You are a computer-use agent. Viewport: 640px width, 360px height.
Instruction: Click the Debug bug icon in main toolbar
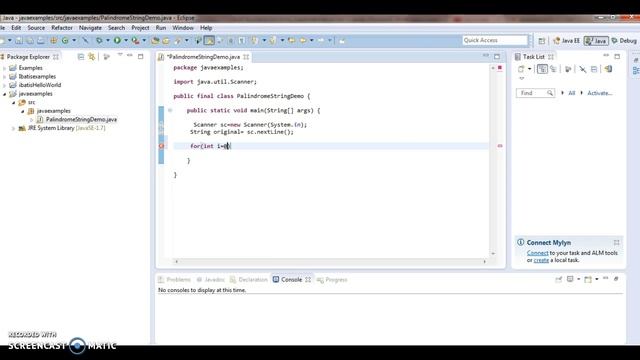[99, 40]
